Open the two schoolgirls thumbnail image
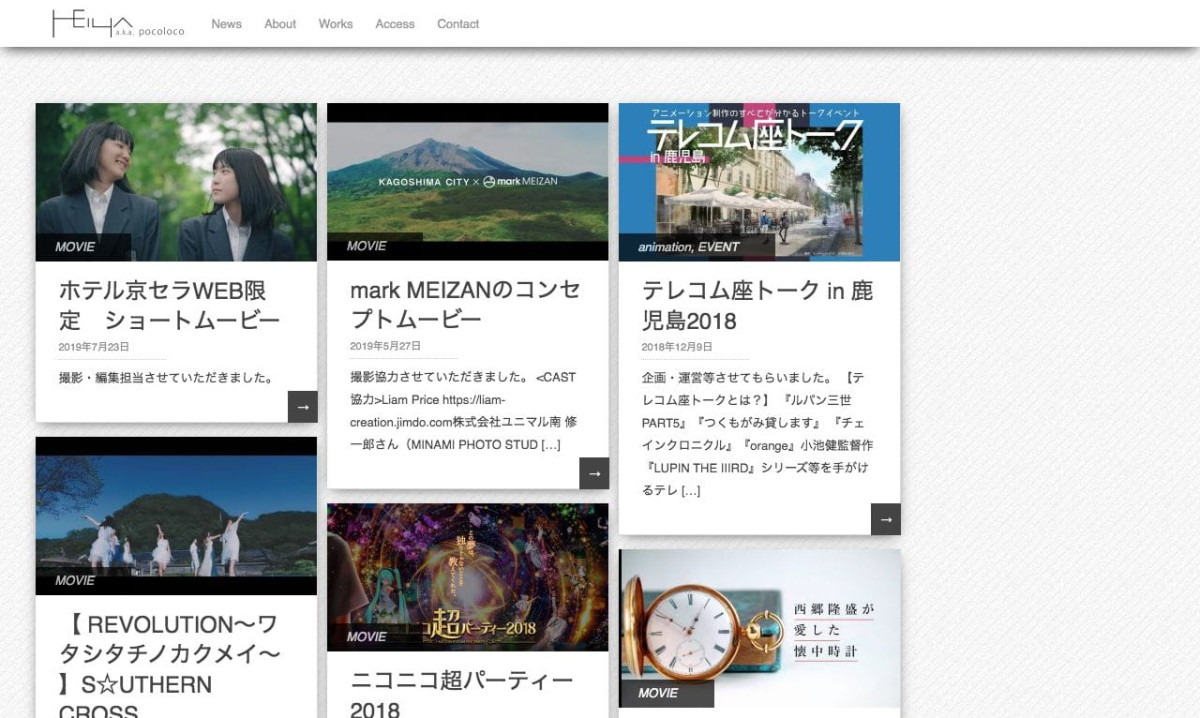 pyautogui.click(x=176, y=182)
